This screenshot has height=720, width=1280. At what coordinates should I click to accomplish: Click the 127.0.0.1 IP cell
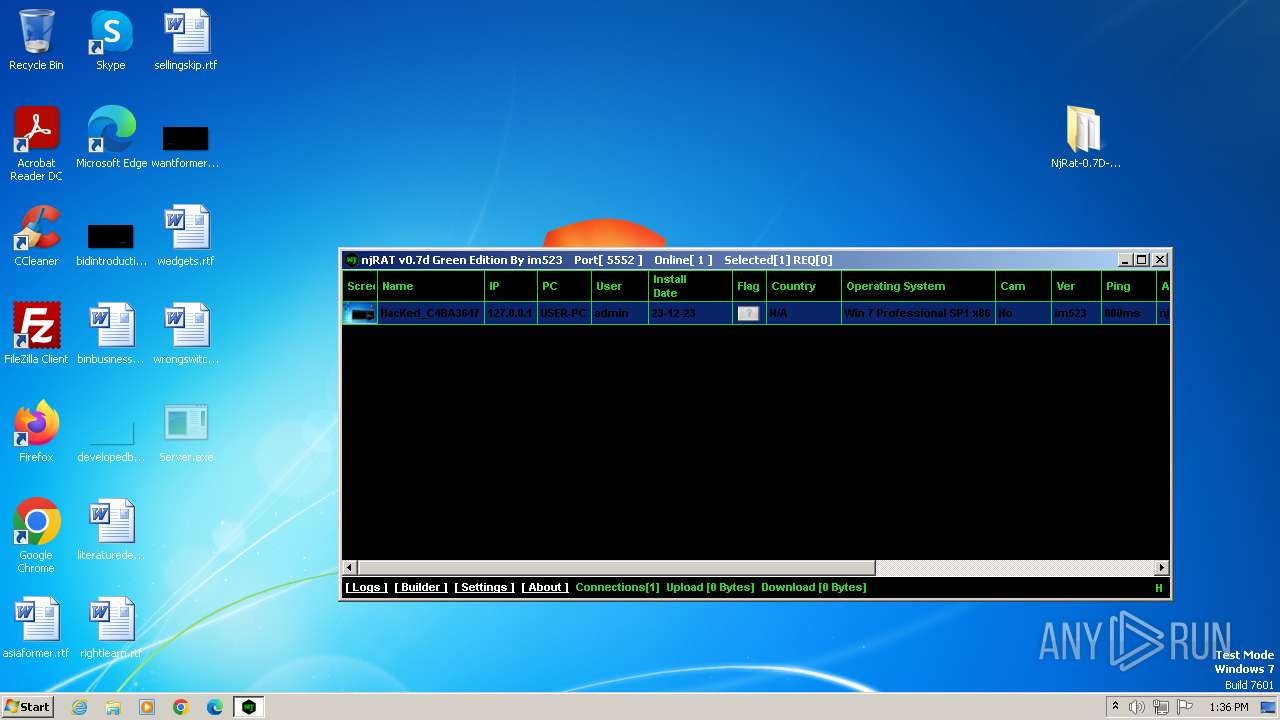511,313
